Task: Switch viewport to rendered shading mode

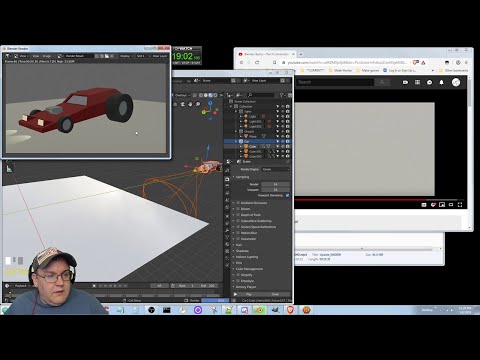Action: coord(215,95)
